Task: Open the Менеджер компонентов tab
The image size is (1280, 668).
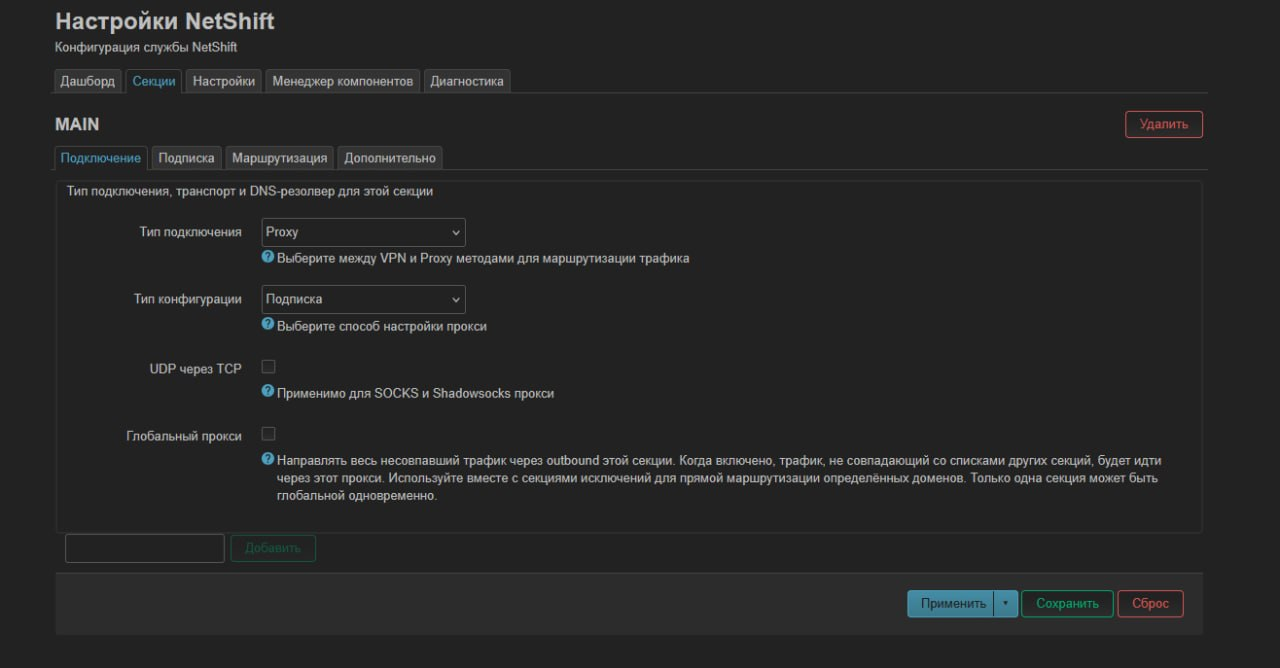Action: coord(343,81)
